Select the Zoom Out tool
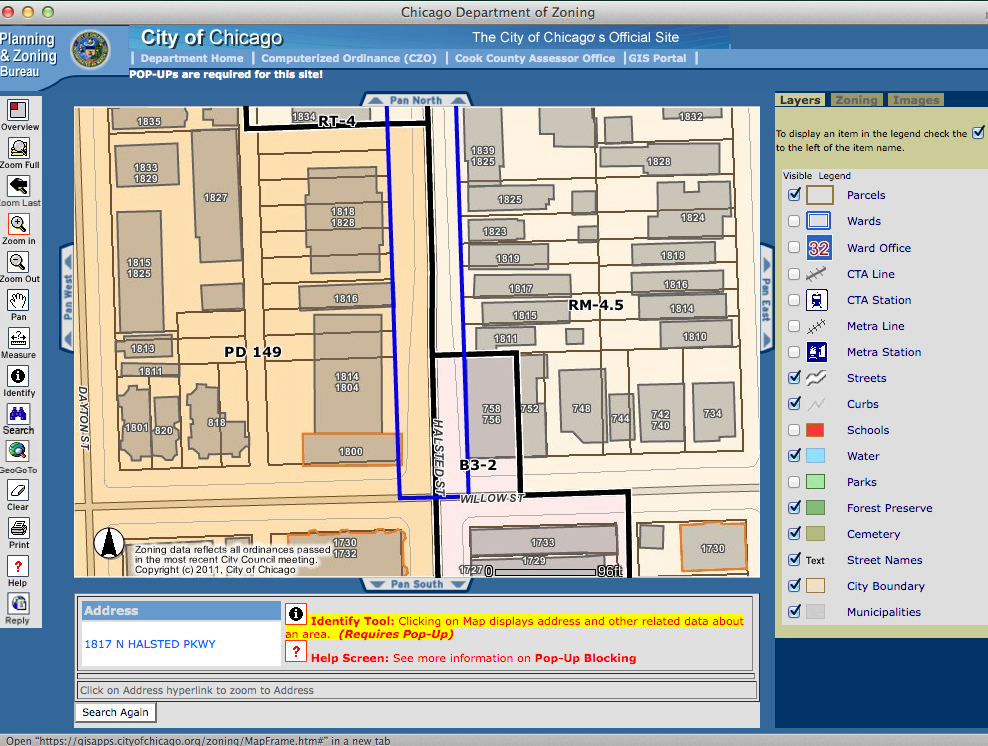The image size is (988, 746). tap(18, 262)
